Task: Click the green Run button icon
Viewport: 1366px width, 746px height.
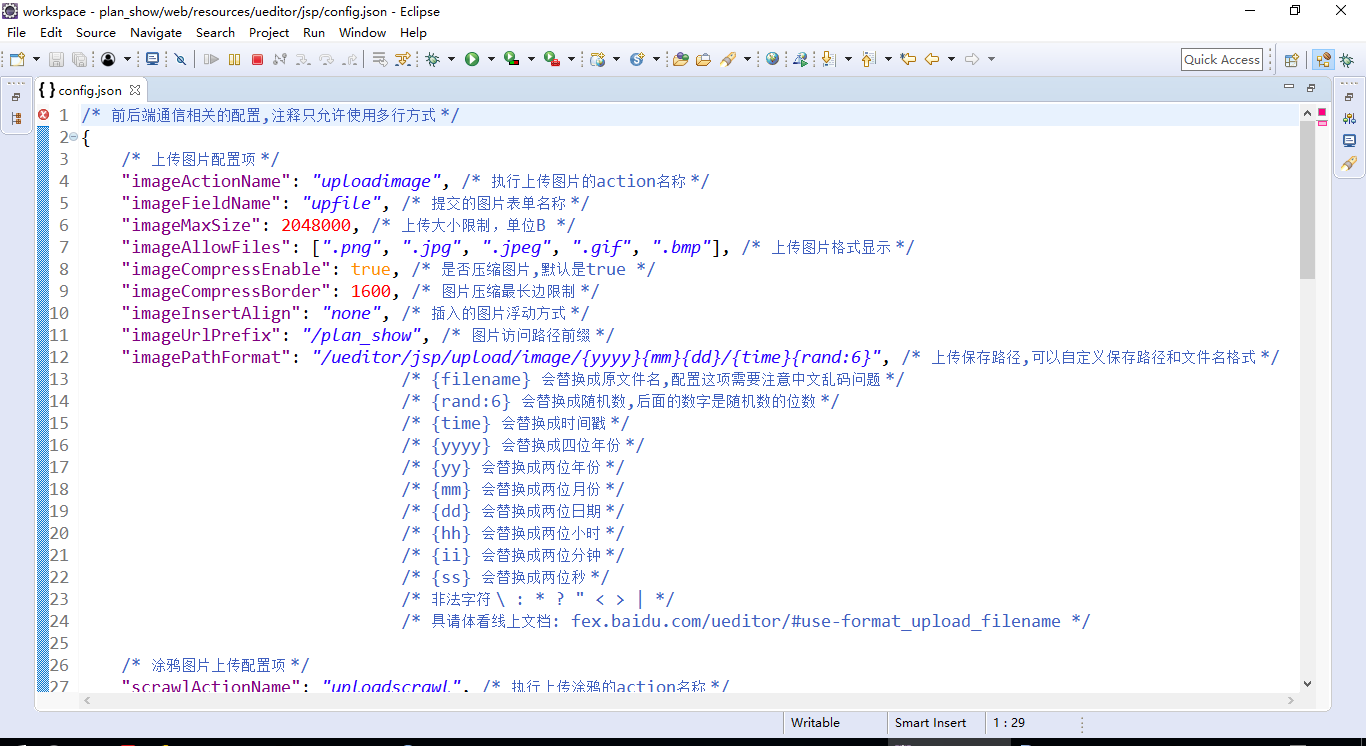Action: [x=472, y=59]
